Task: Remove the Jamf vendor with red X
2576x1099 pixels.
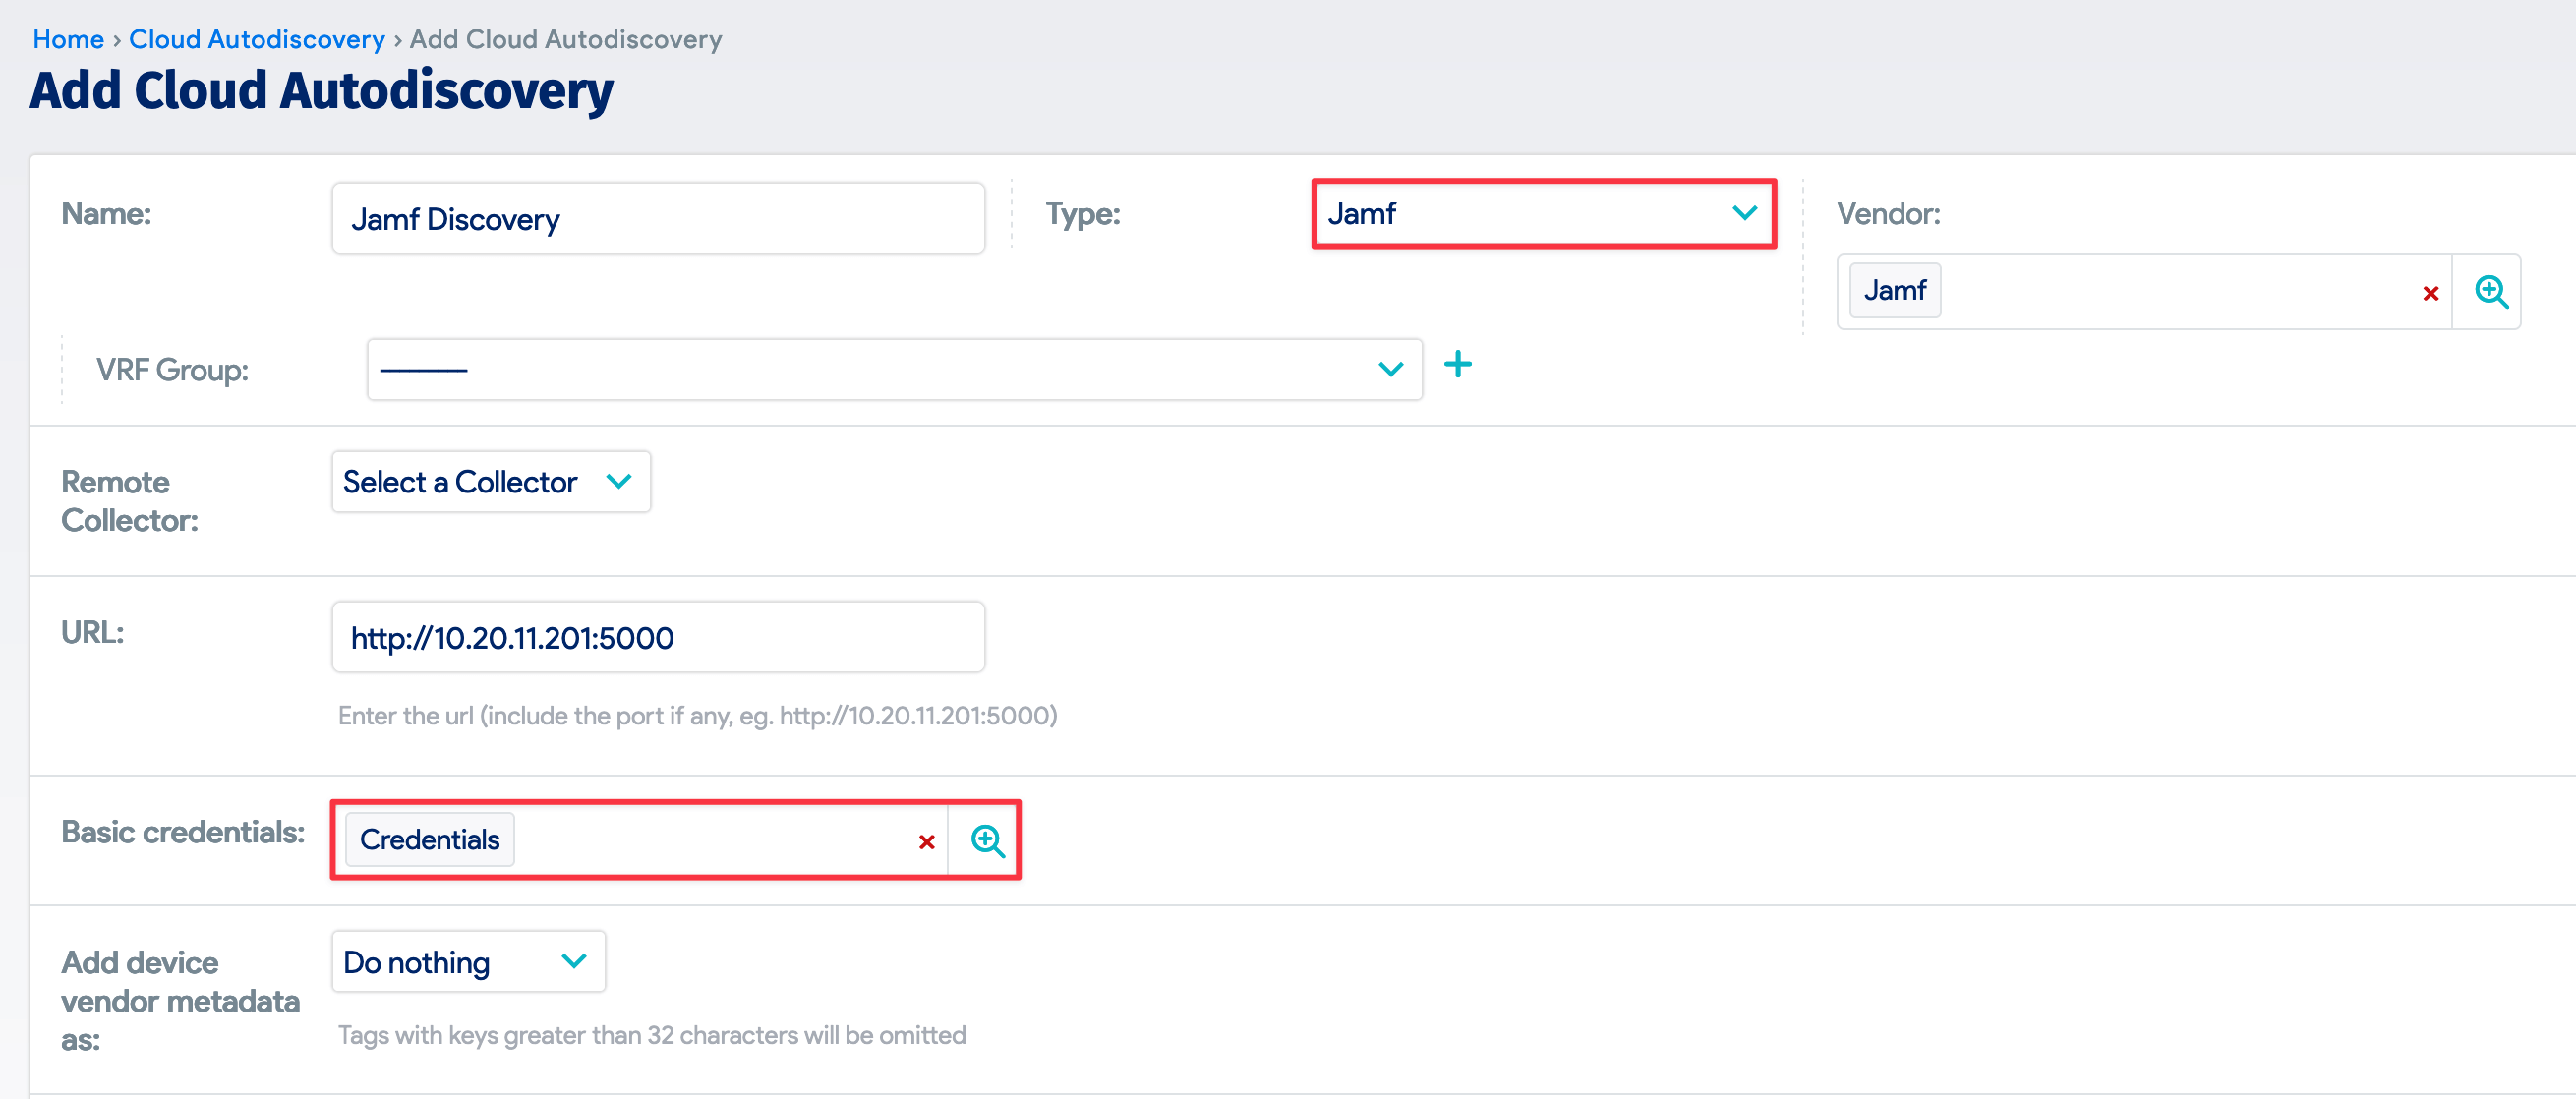Action: (2430, 293)
